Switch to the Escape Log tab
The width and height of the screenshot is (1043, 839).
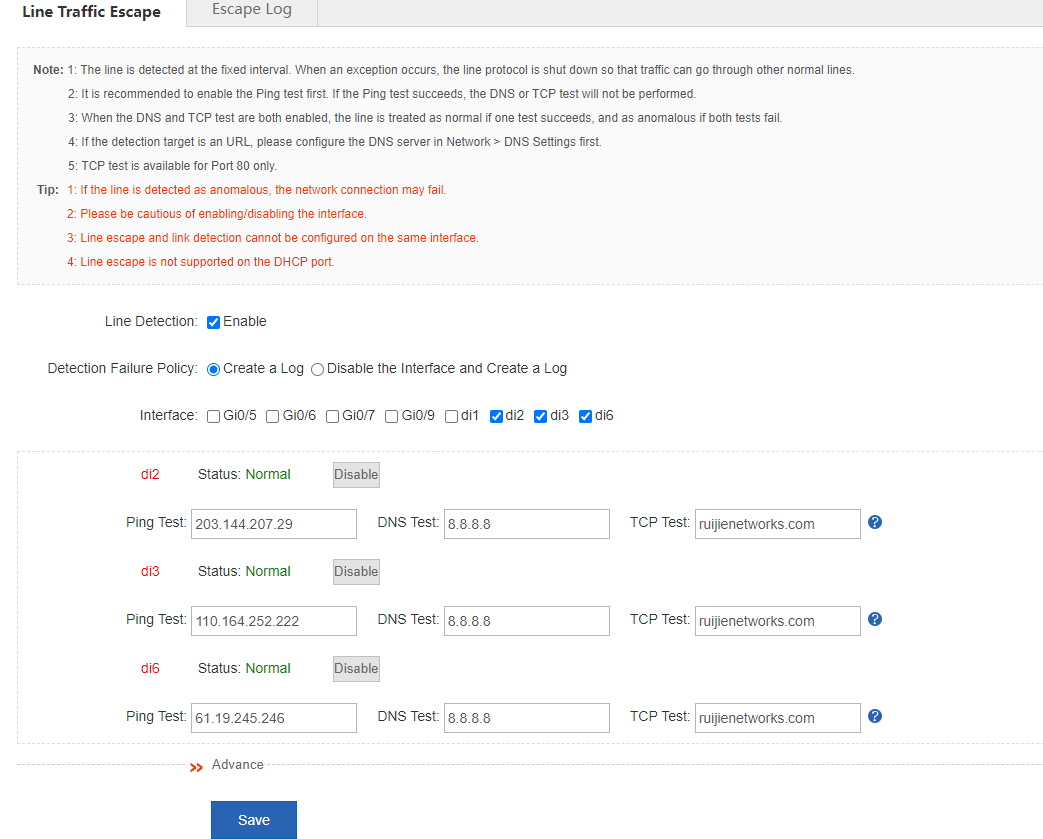point(252,10)
